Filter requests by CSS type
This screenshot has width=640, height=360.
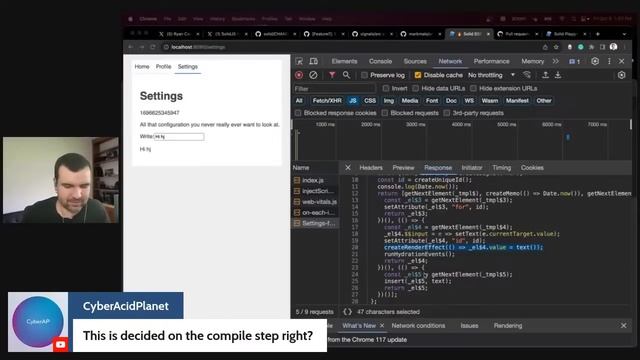click(x=370, y=101)
